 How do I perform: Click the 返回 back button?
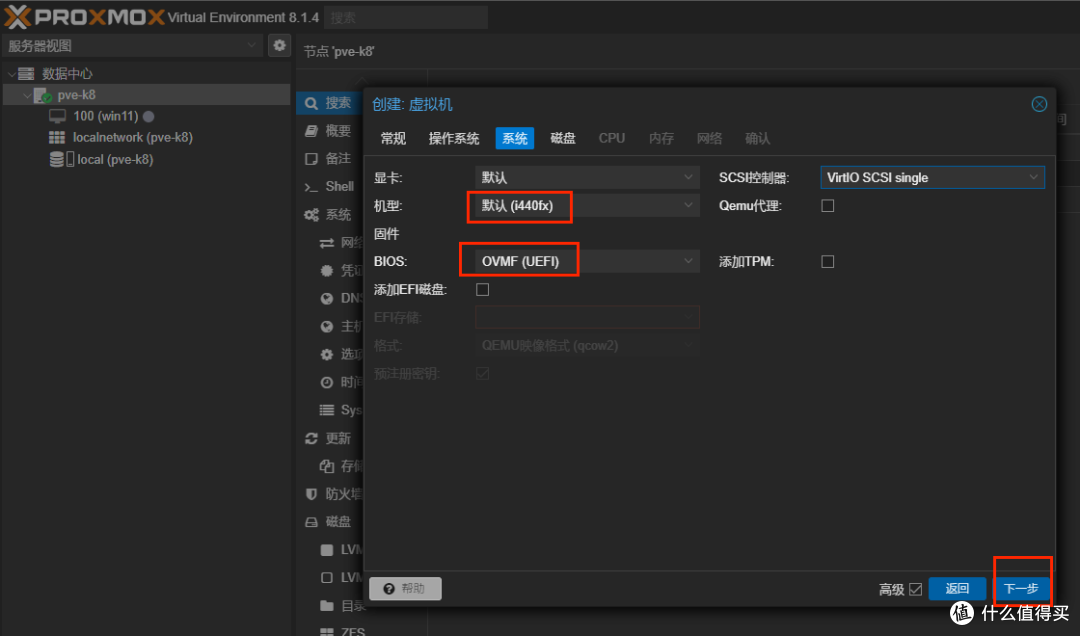957,588
